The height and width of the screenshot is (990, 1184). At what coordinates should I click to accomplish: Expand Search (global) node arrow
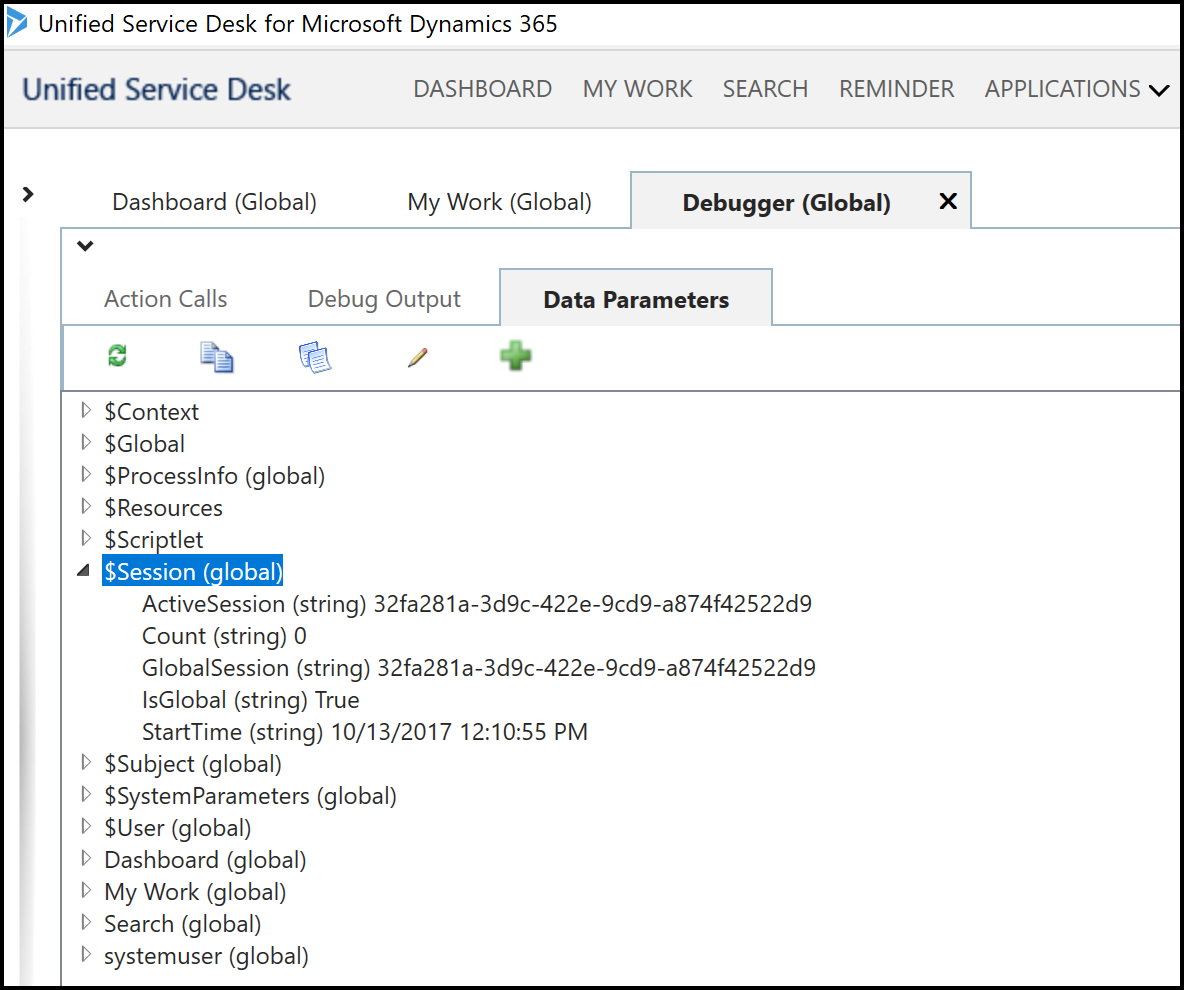click(x=86, y=922)
